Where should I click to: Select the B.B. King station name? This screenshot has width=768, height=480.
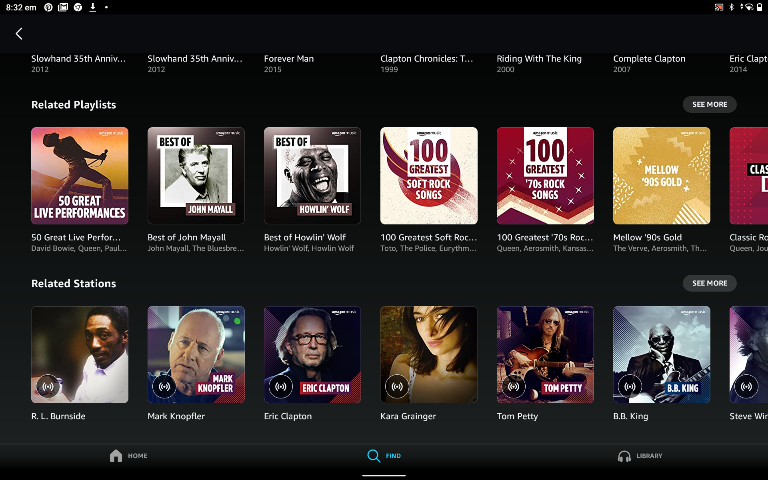[631, 416]
